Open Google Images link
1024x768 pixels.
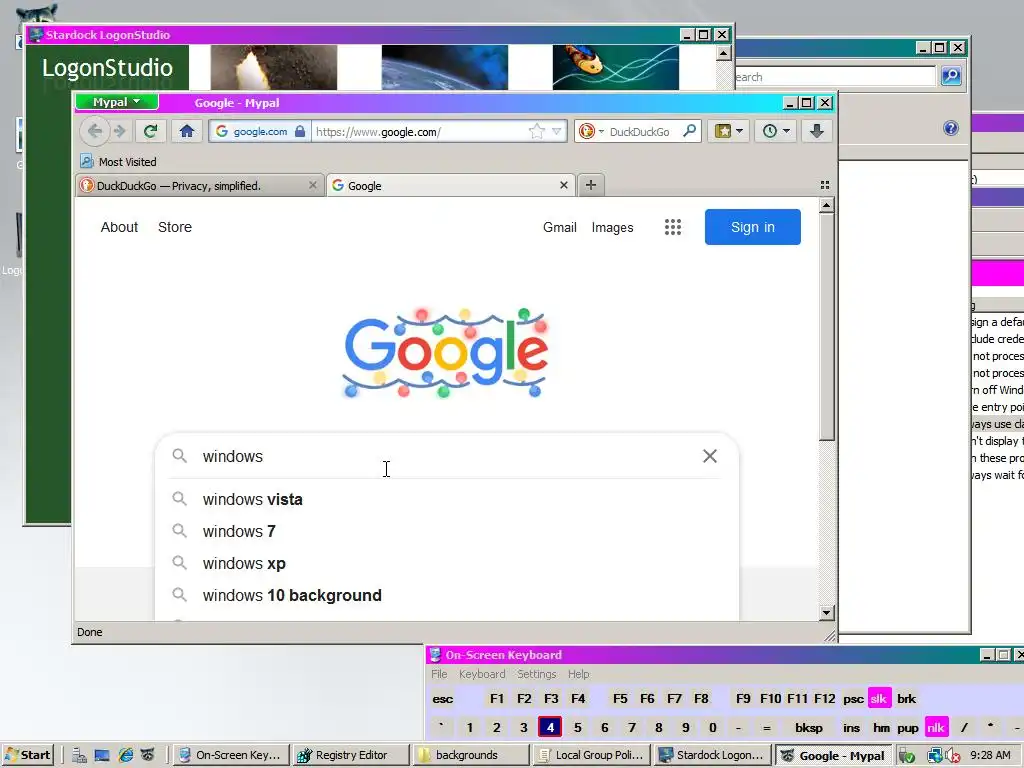click(613, 227)
